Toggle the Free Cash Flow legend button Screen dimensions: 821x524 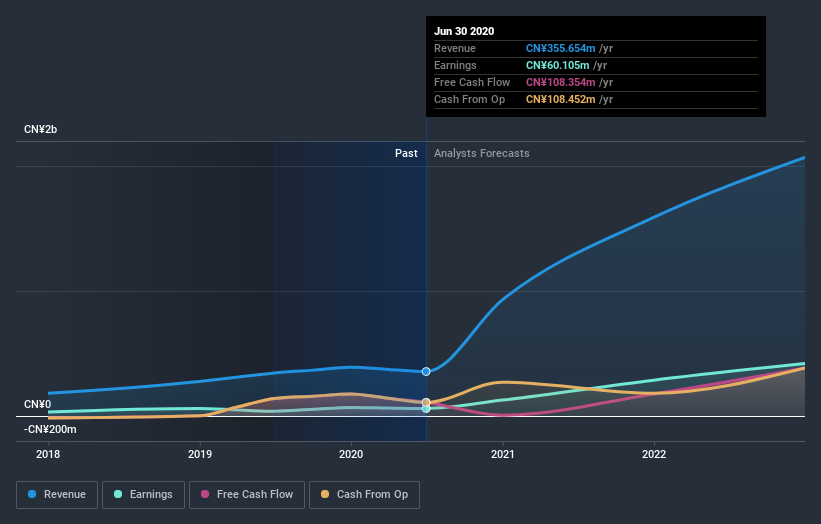tap(247, 495)
